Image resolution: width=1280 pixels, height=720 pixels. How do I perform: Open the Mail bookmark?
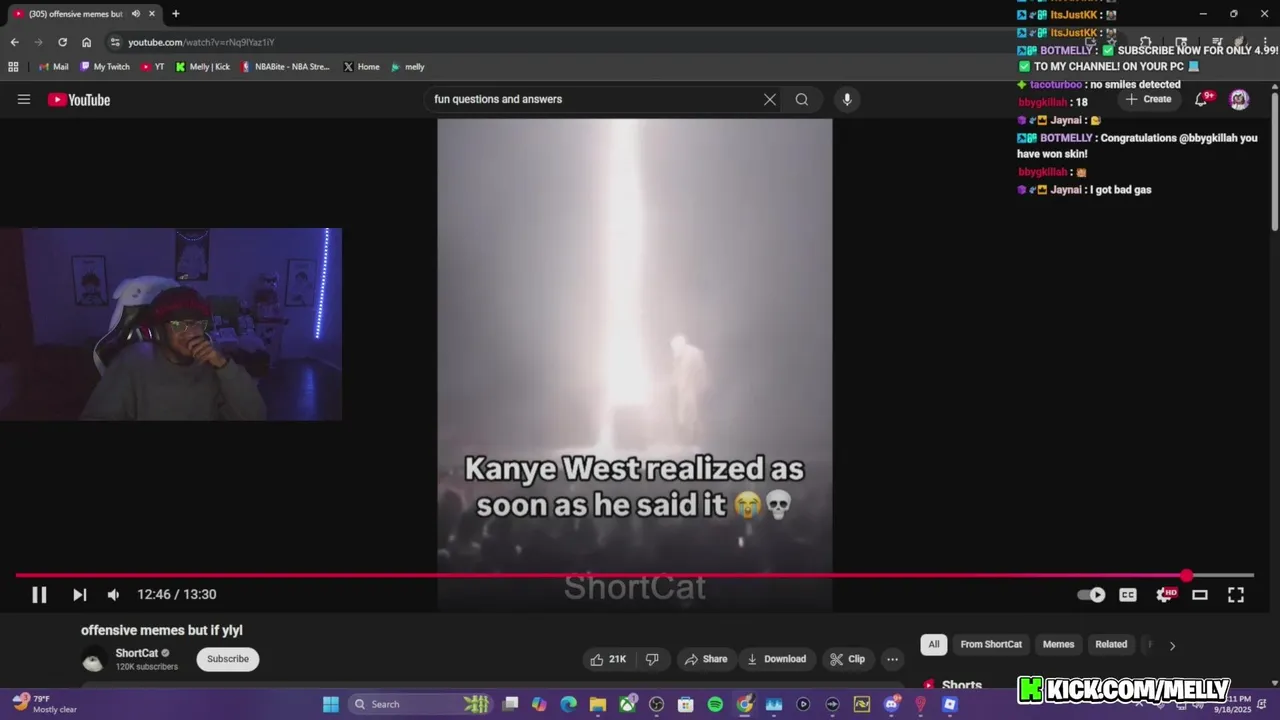click(54, 67)
